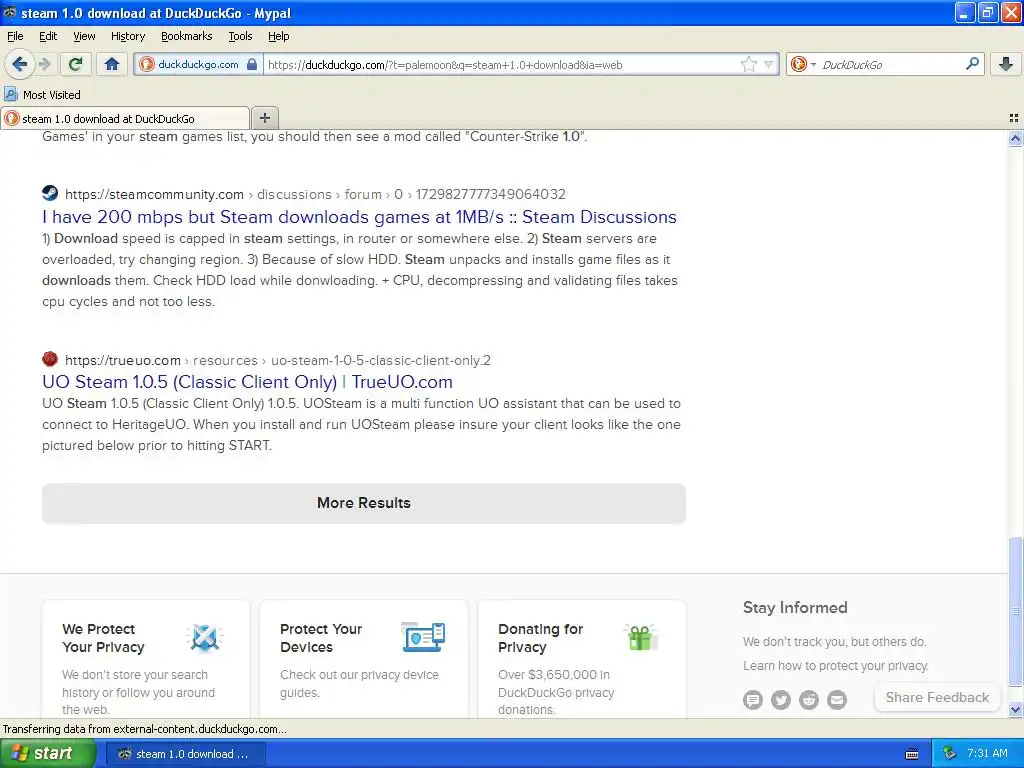Open the View menu

(84, 37)
